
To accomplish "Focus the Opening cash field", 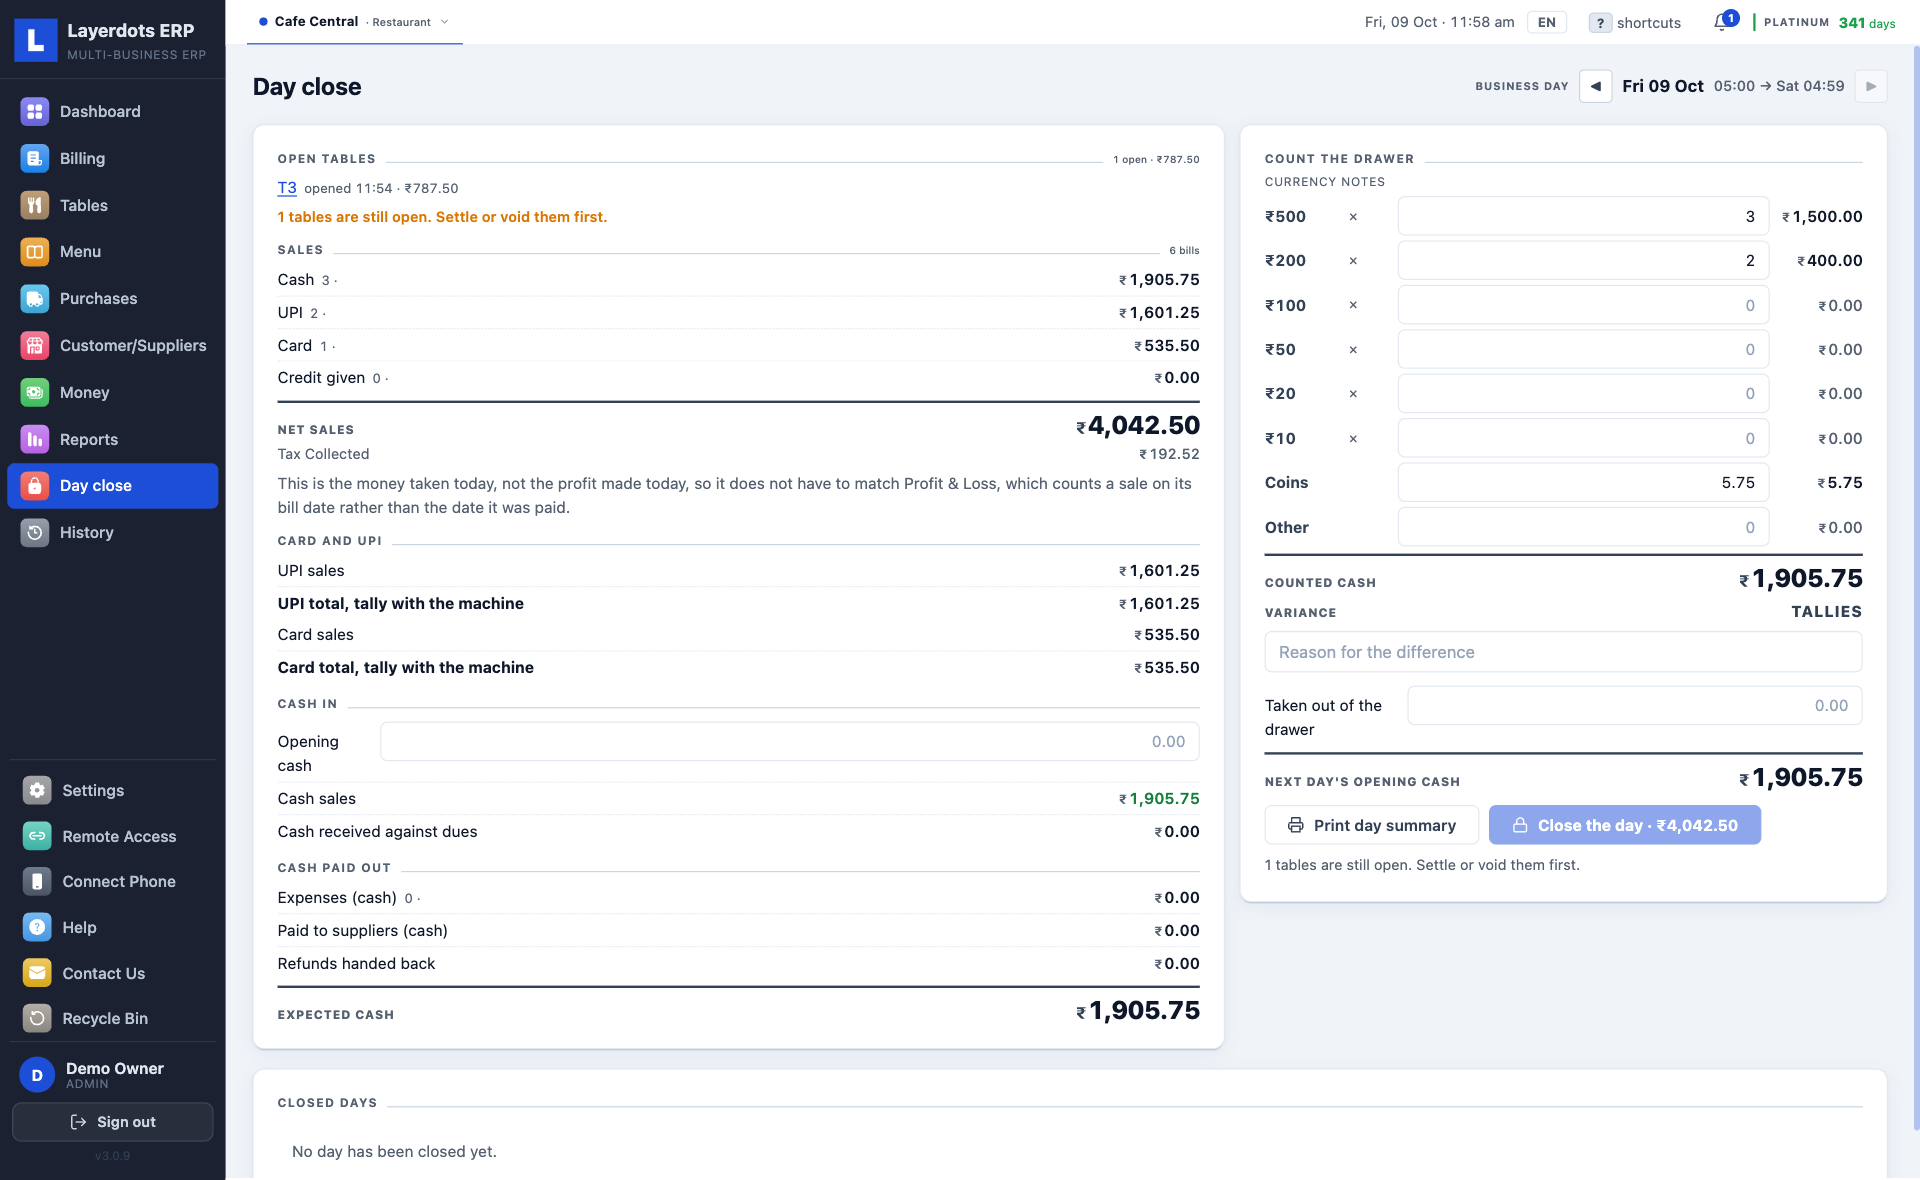I will [789, 742].
